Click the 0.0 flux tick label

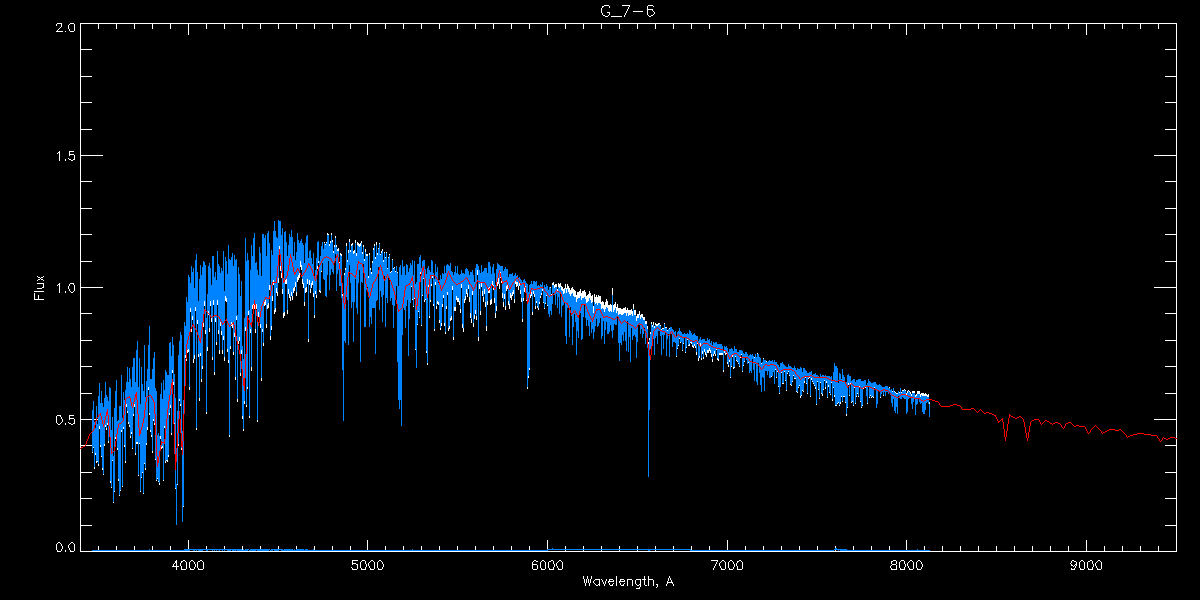(x=65, y=548)
